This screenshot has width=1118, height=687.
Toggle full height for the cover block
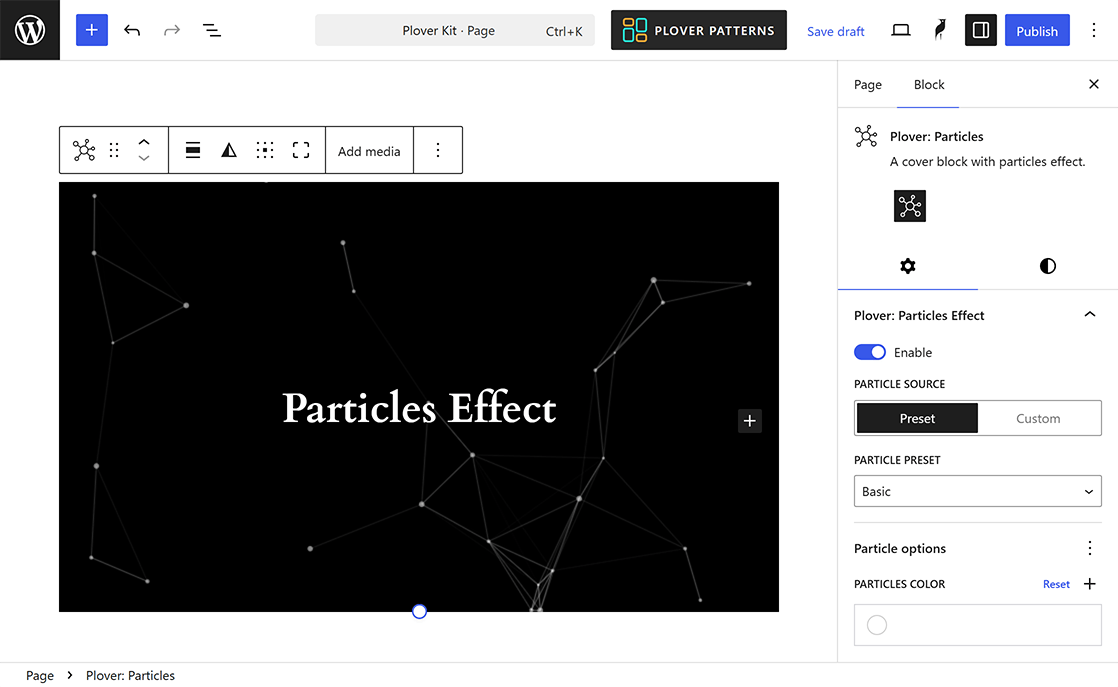point(301,149)
